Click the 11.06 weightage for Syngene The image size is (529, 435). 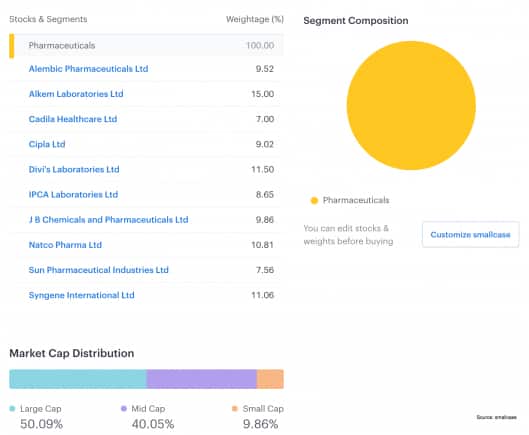tap(262, 295)
